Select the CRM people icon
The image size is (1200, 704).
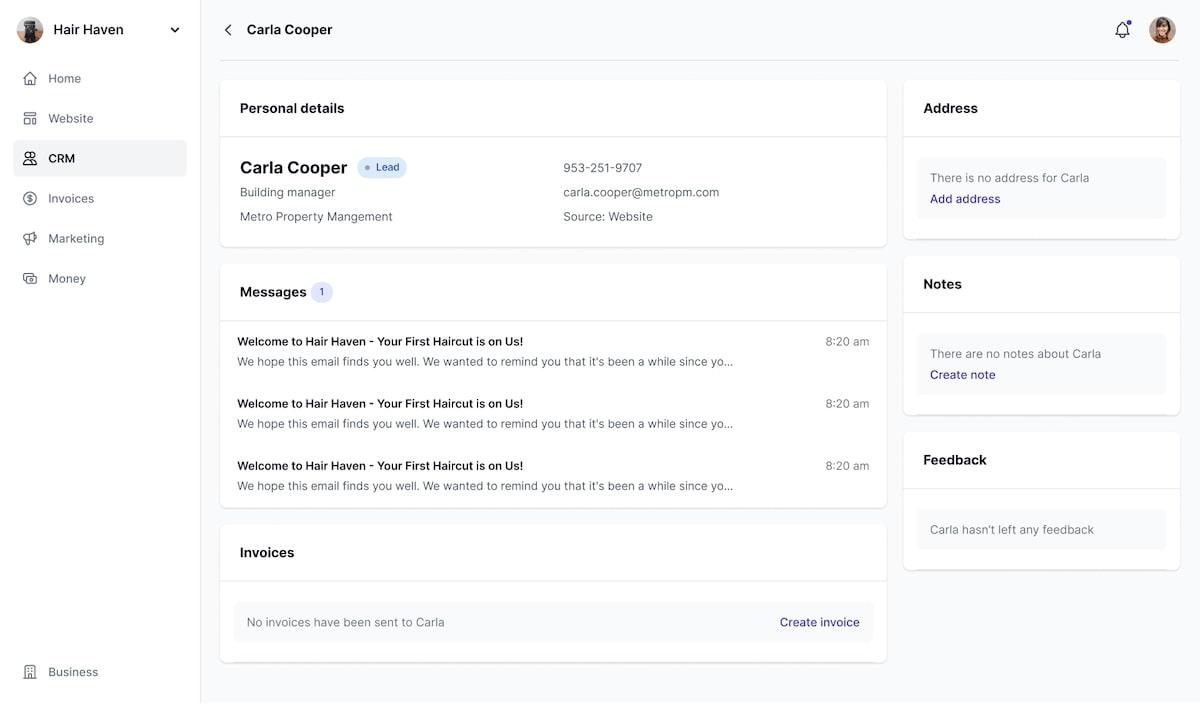click(30, 158)
